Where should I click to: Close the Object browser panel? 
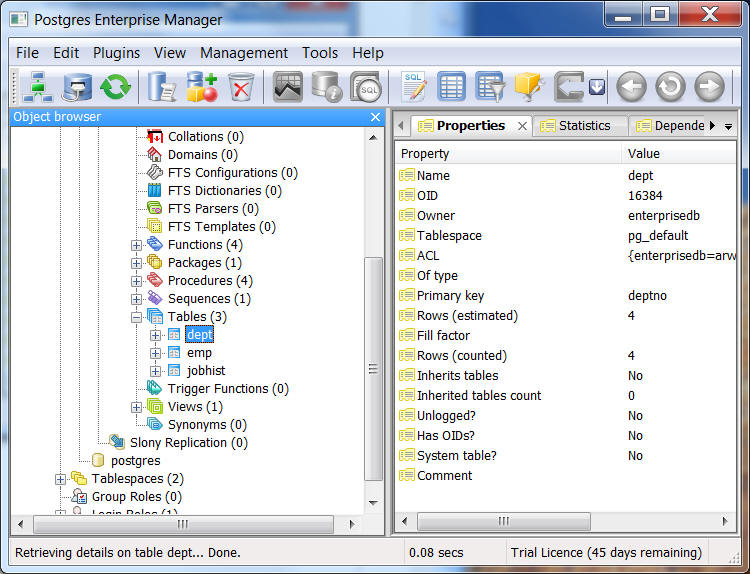(375, 117)
